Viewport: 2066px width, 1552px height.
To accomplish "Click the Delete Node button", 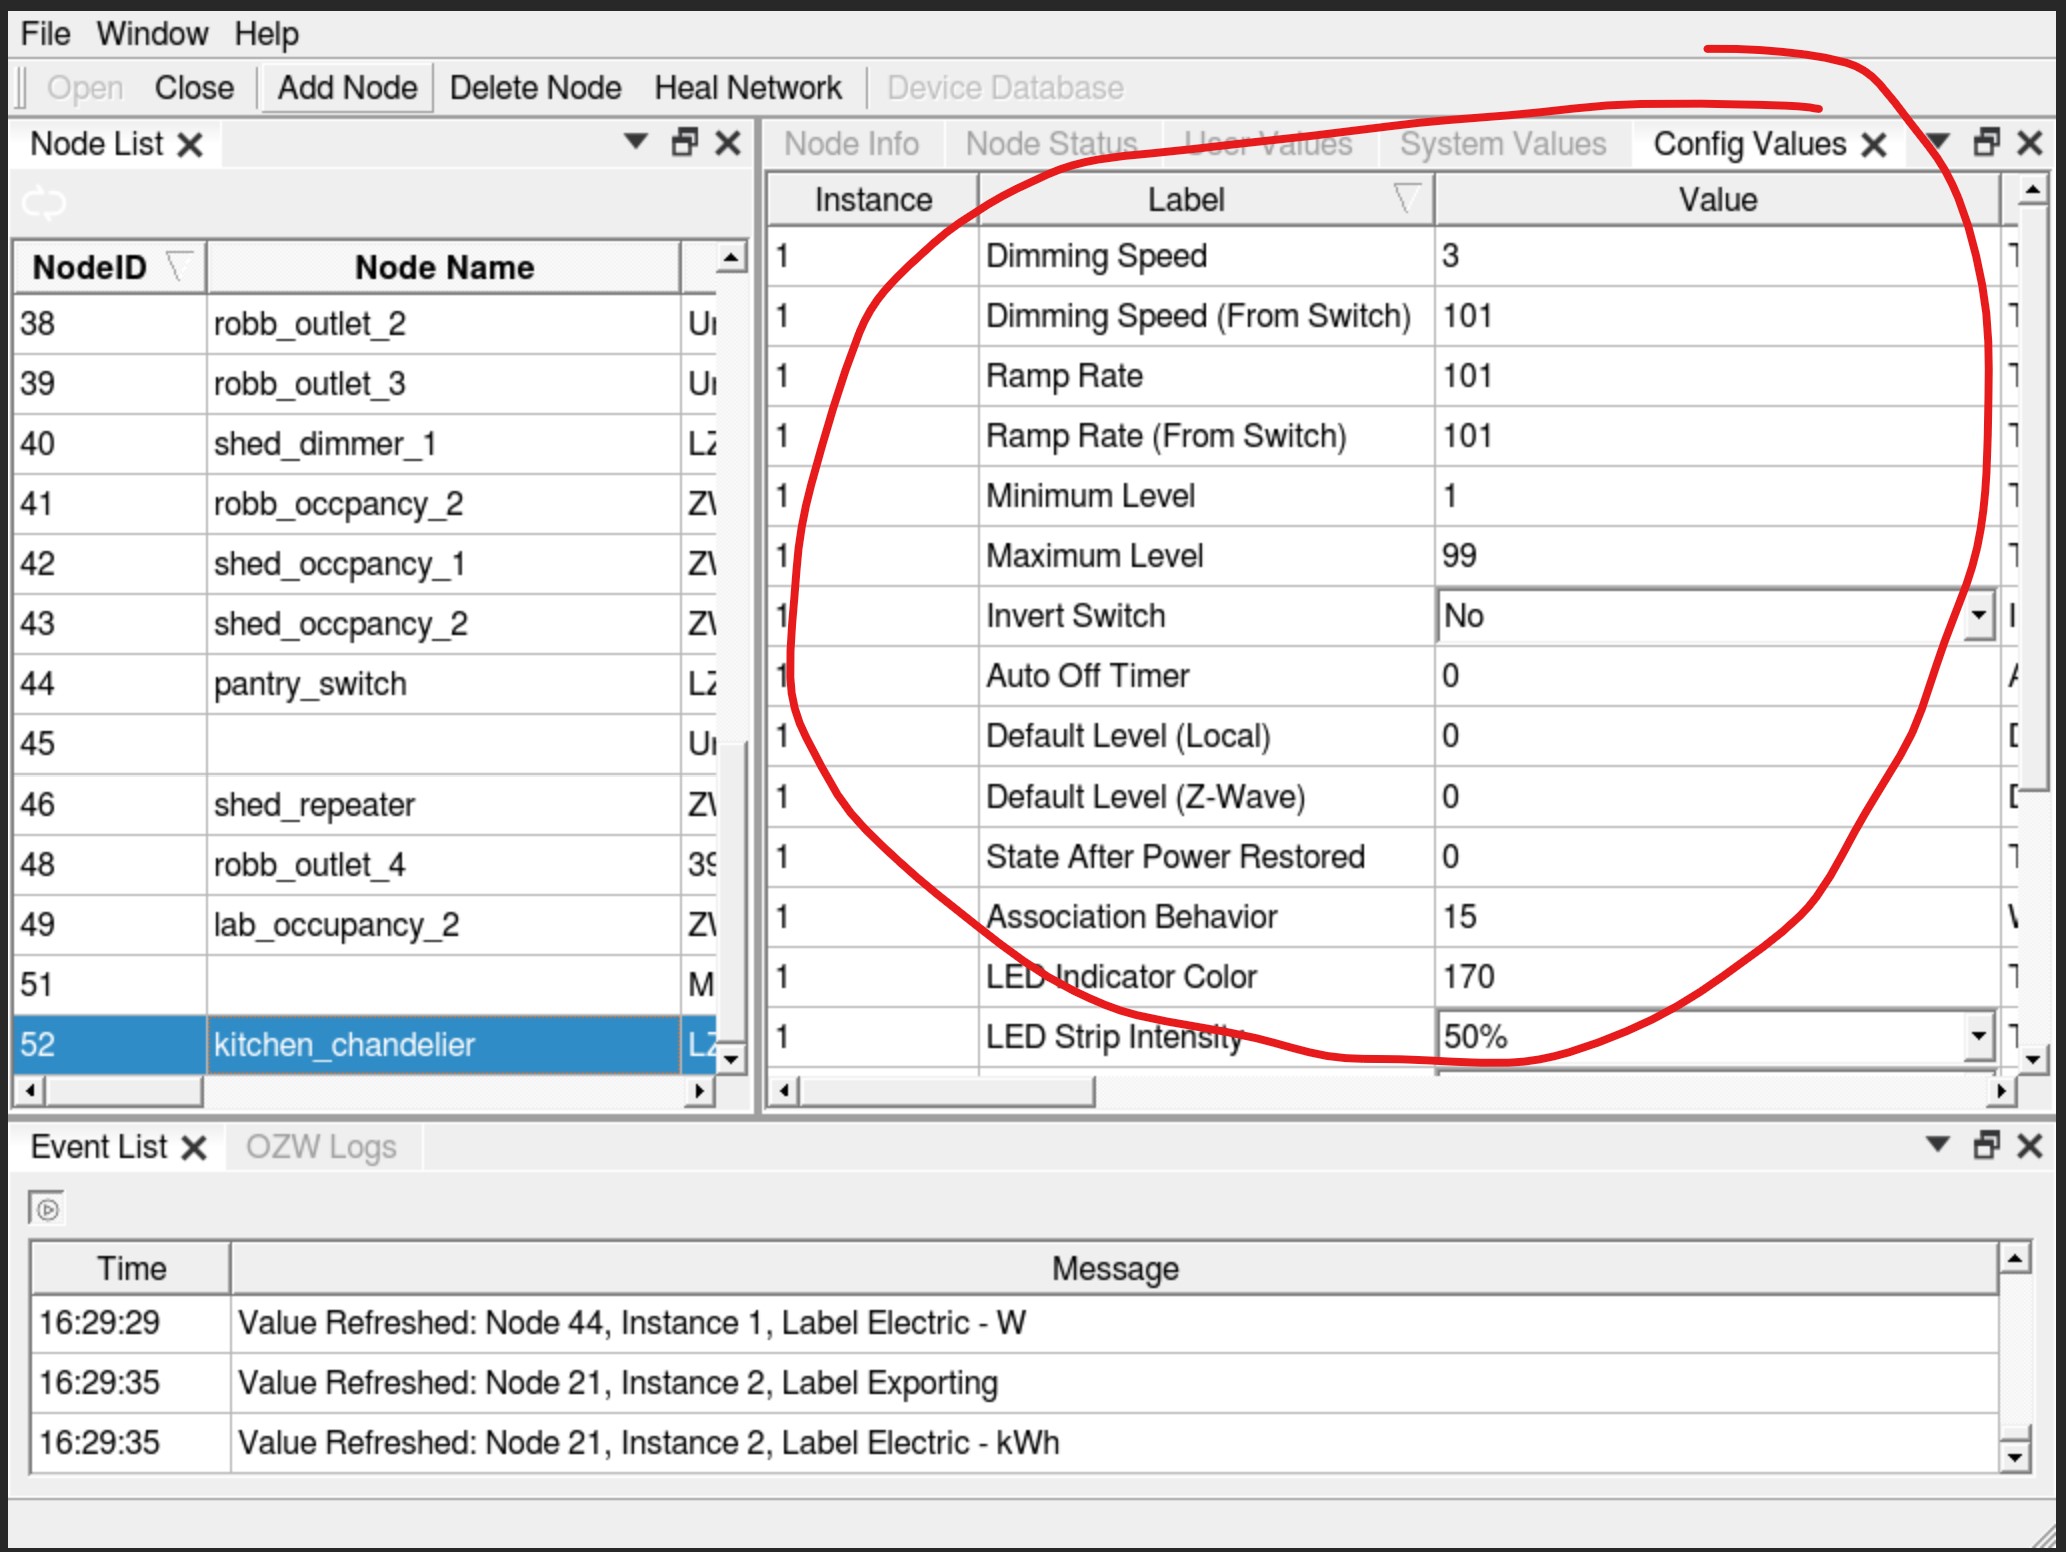I will click(x=535, y=88).
